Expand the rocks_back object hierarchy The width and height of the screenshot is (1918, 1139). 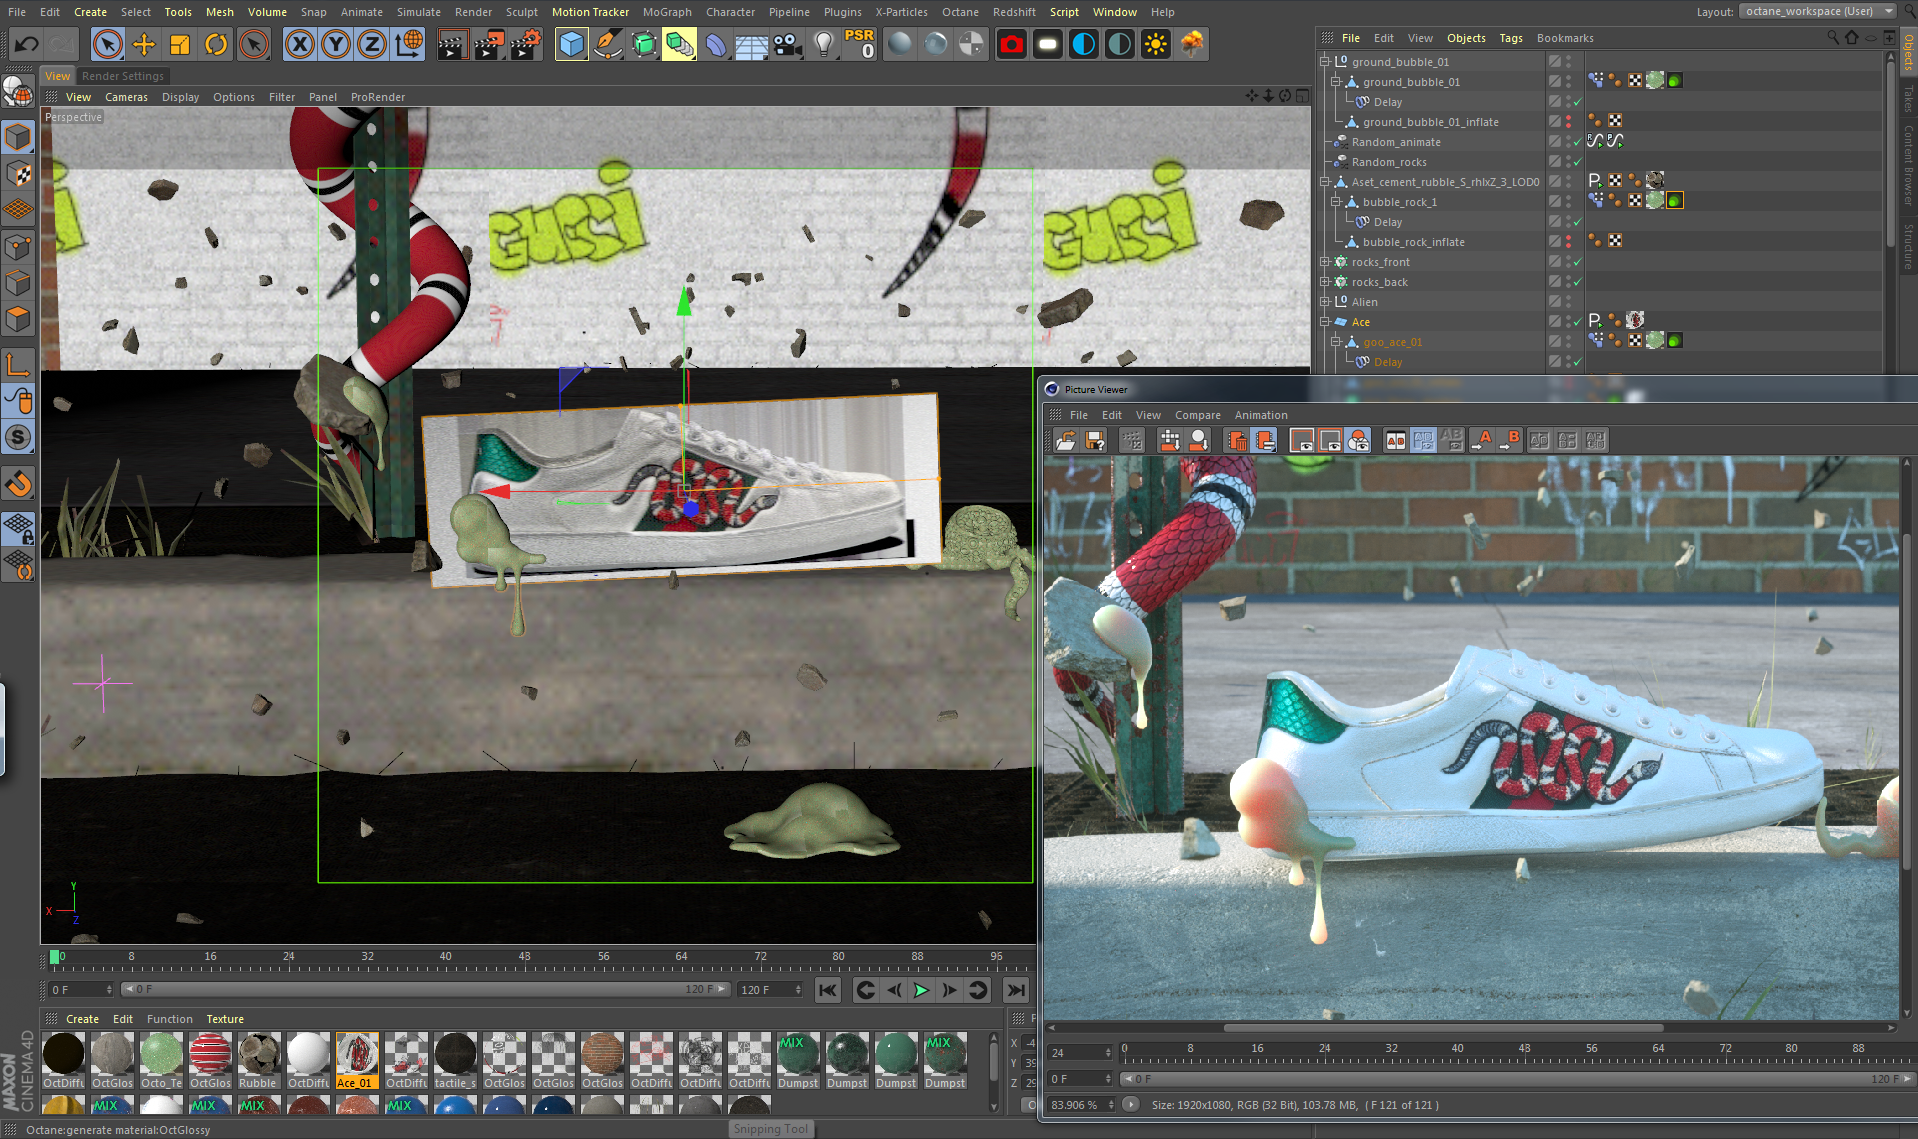click(1325, 282)
